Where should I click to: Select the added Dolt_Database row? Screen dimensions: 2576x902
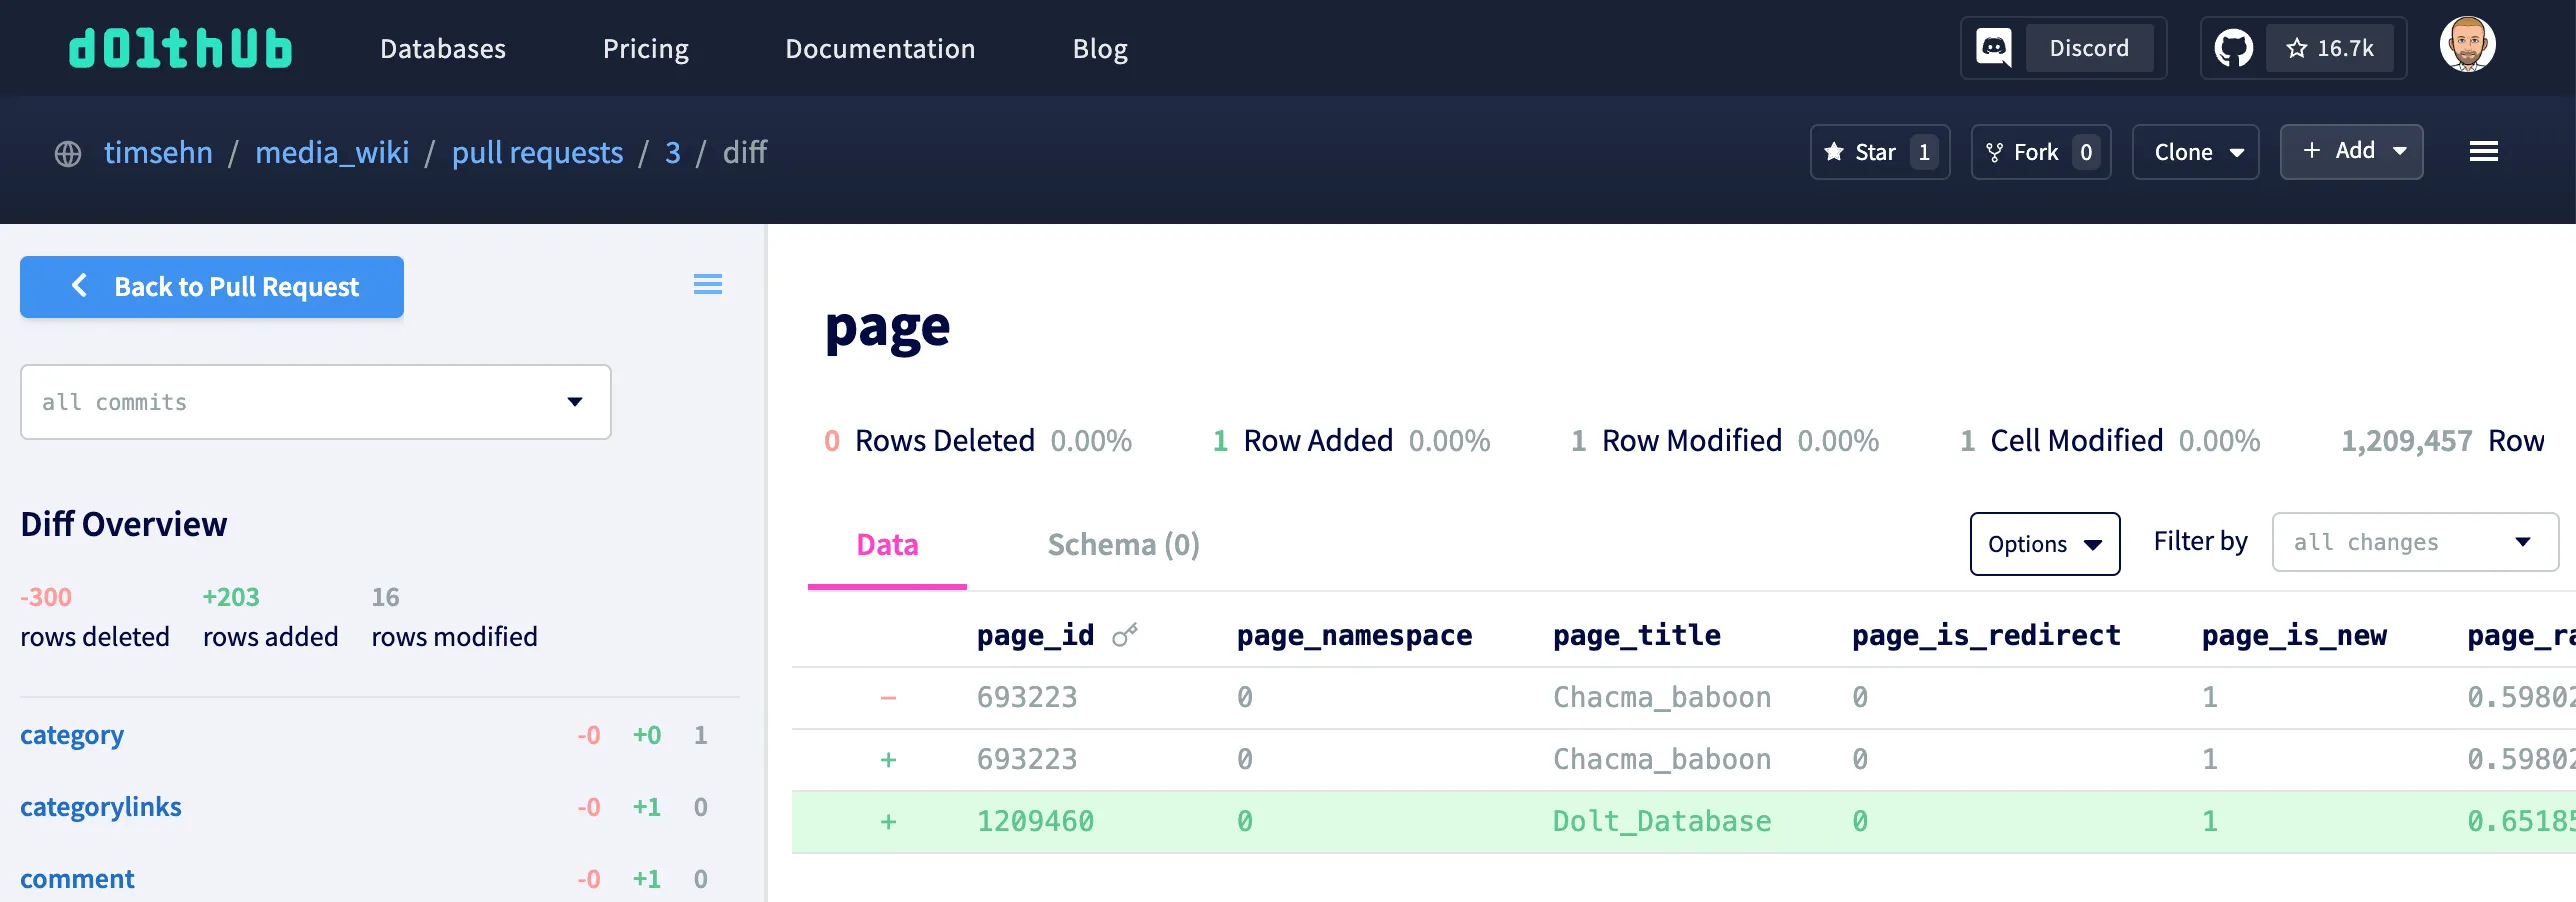click(1660, 821)
